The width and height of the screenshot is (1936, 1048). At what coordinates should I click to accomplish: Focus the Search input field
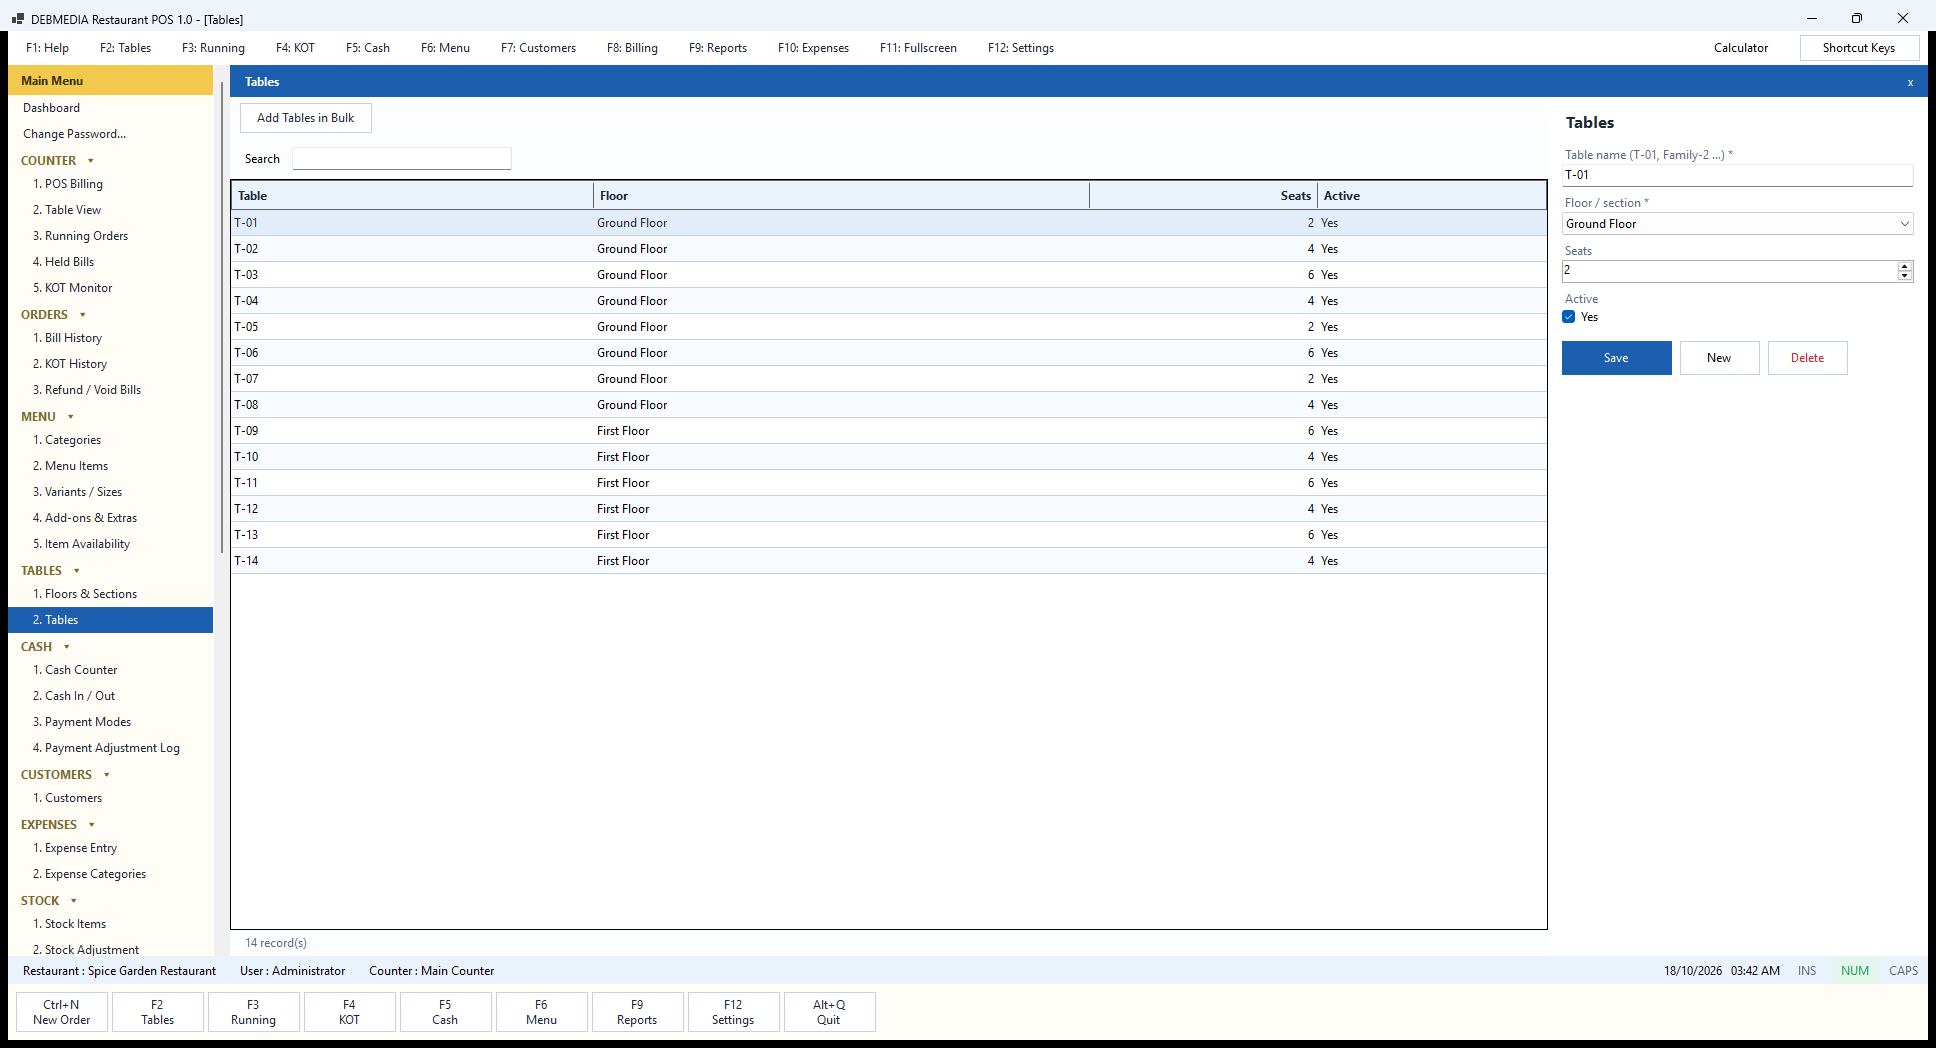[401, 159]
